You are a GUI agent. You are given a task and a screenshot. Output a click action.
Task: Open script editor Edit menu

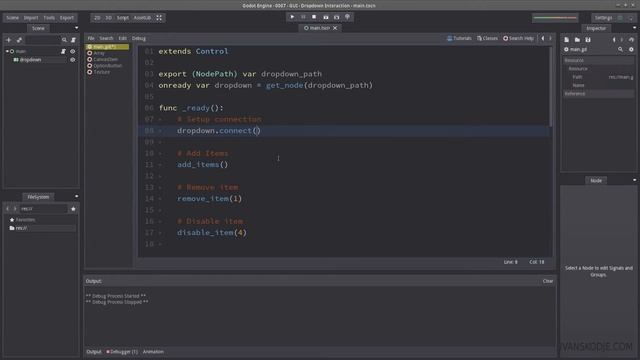pos(122,38)
